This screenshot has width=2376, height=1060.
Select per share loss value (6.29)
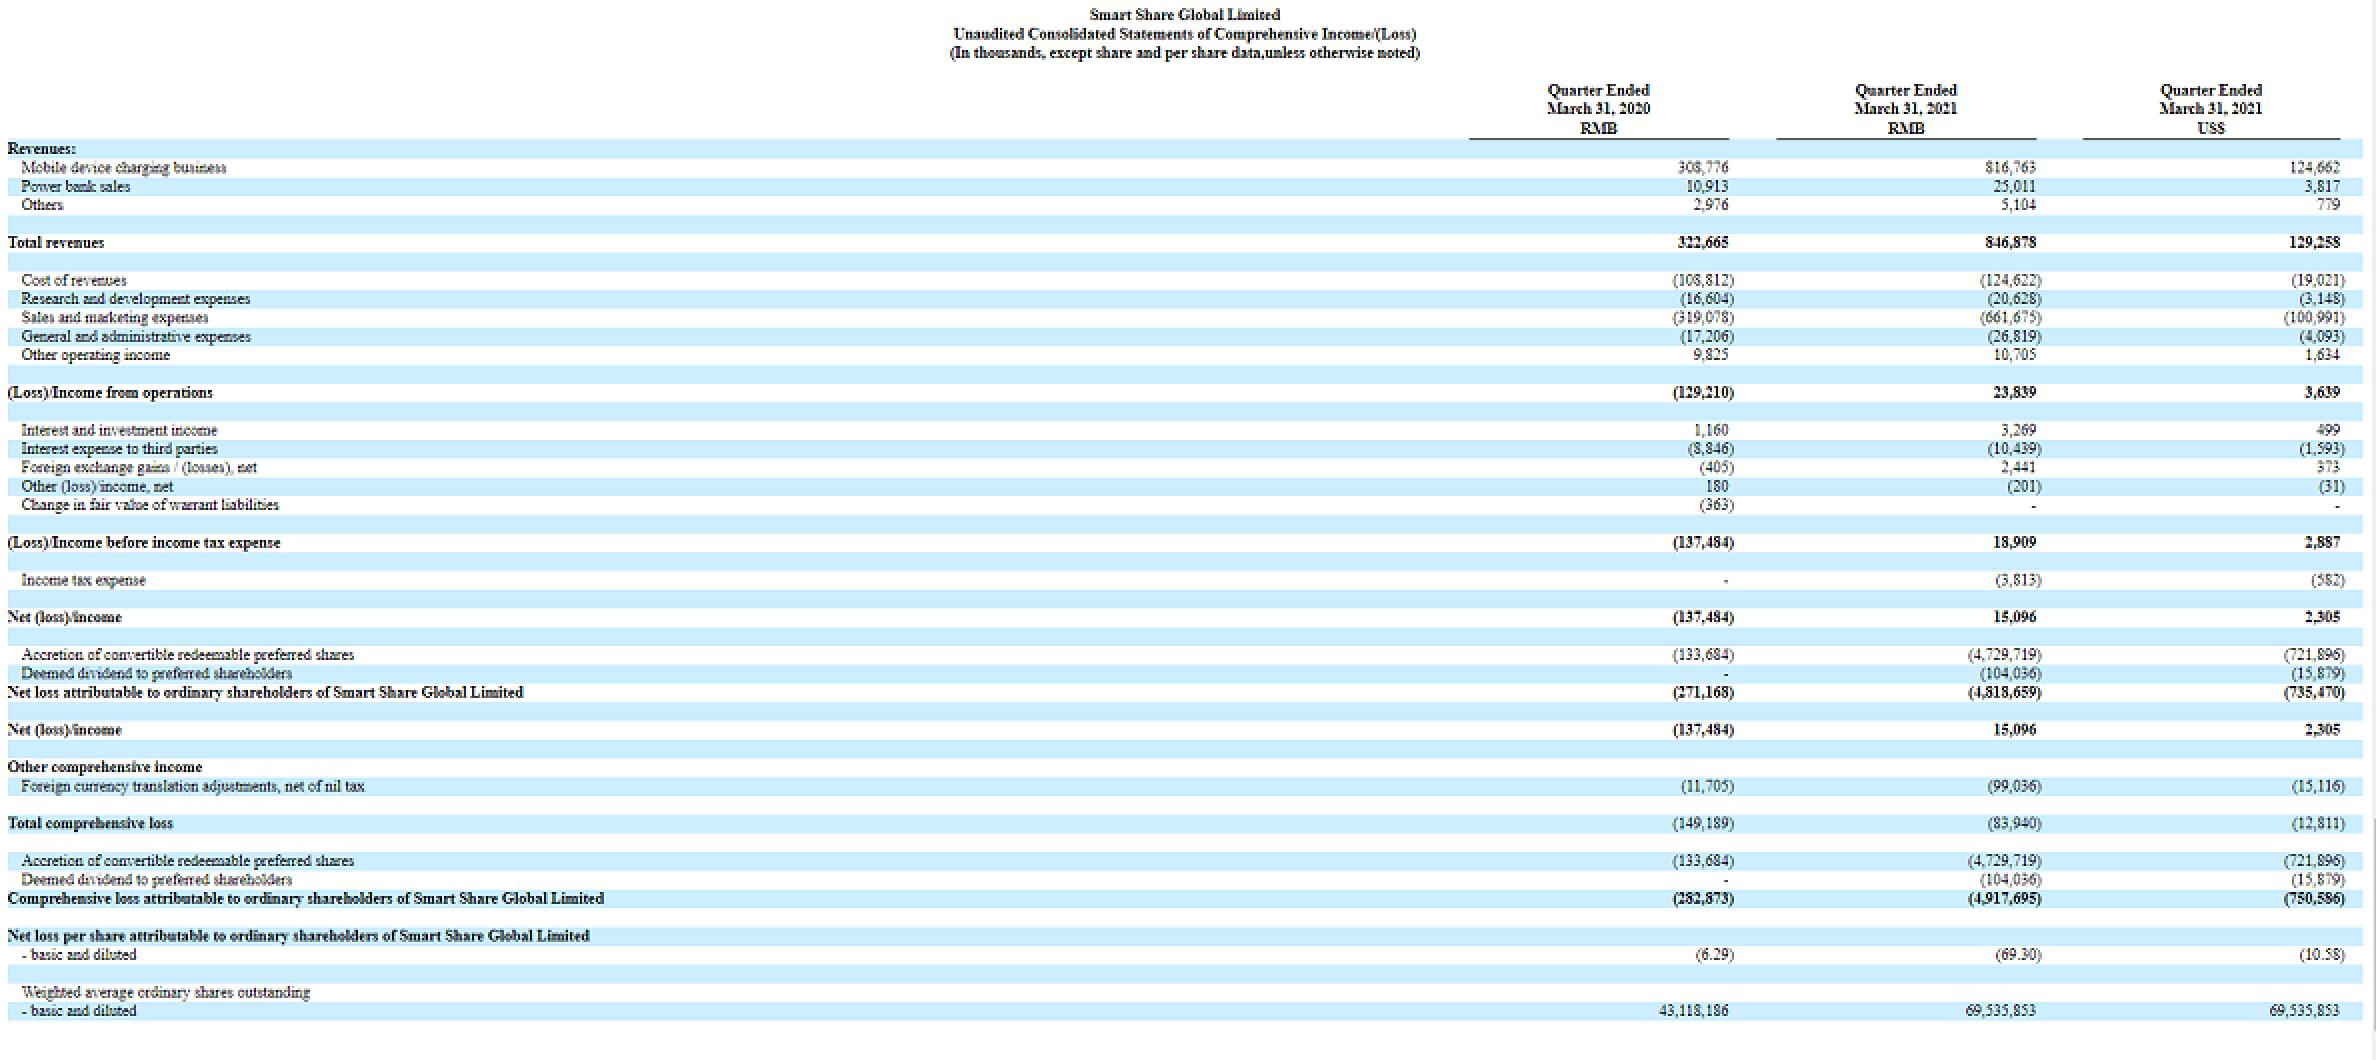point(1714,954)
